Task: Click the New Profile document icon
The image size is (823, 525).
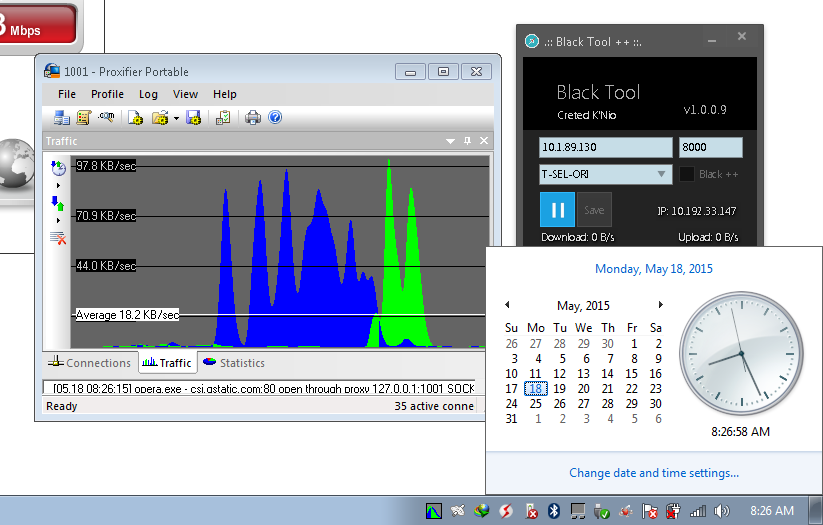Action: coord(135,117)
